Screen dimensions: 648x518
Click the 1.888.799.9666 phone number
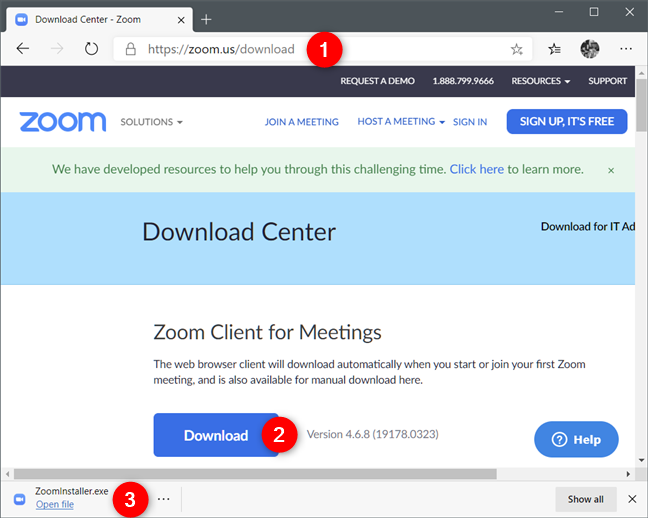463,81
